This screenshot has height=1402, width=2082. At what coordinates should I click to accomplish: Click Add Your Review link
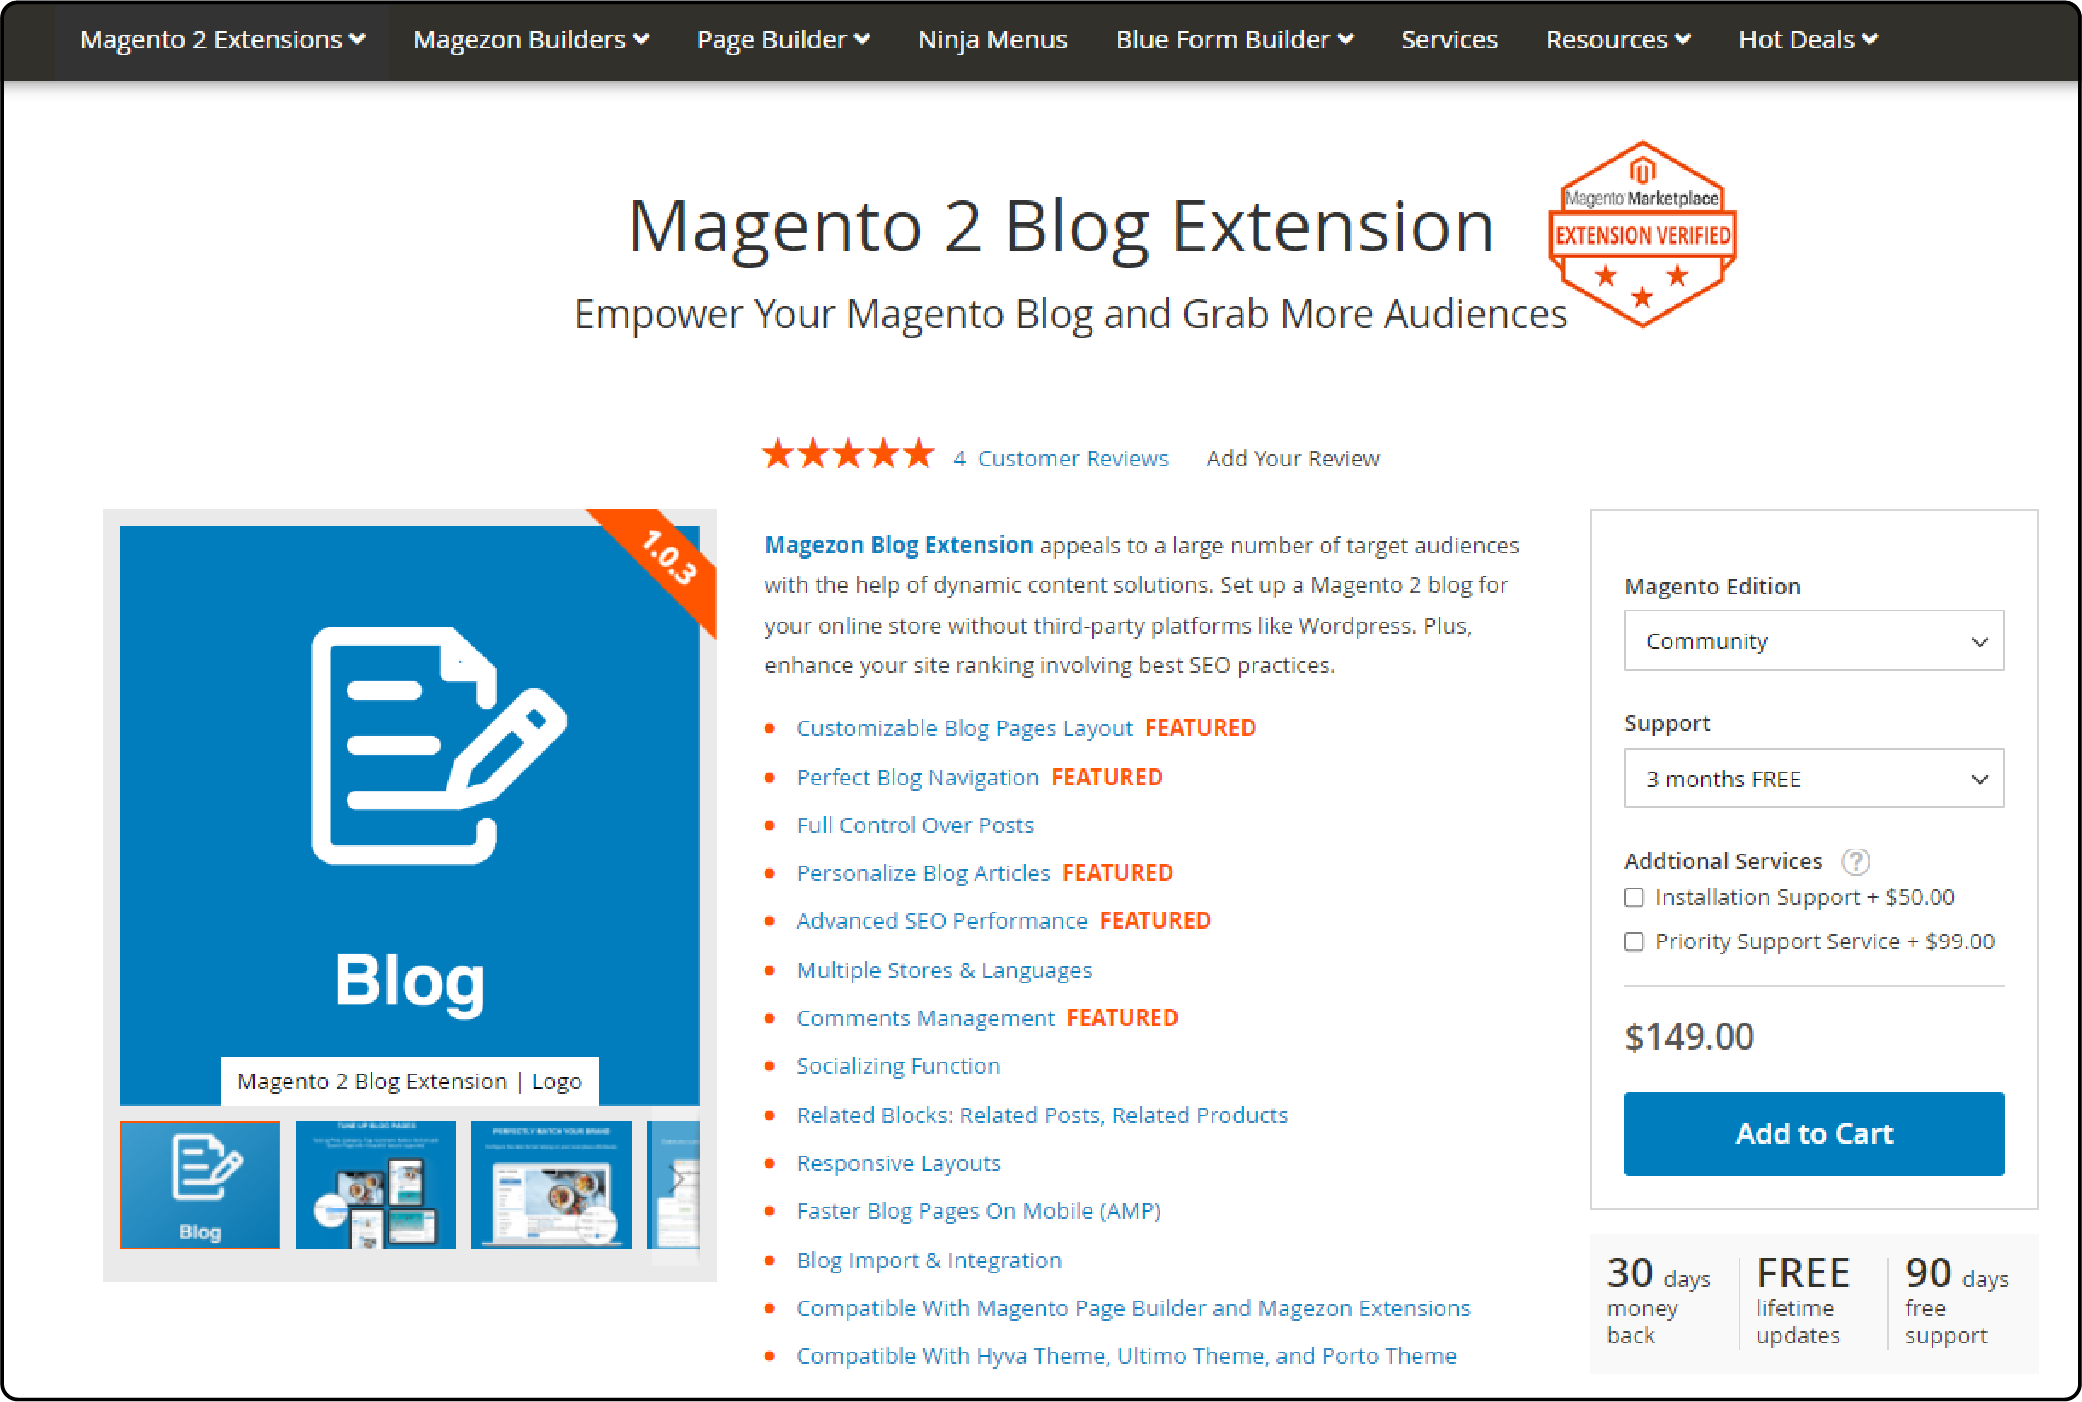[1290, 458]
